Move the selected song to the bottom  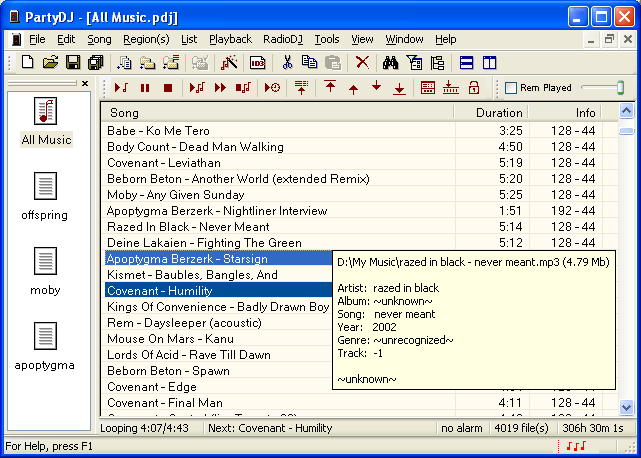coord(399,88)
